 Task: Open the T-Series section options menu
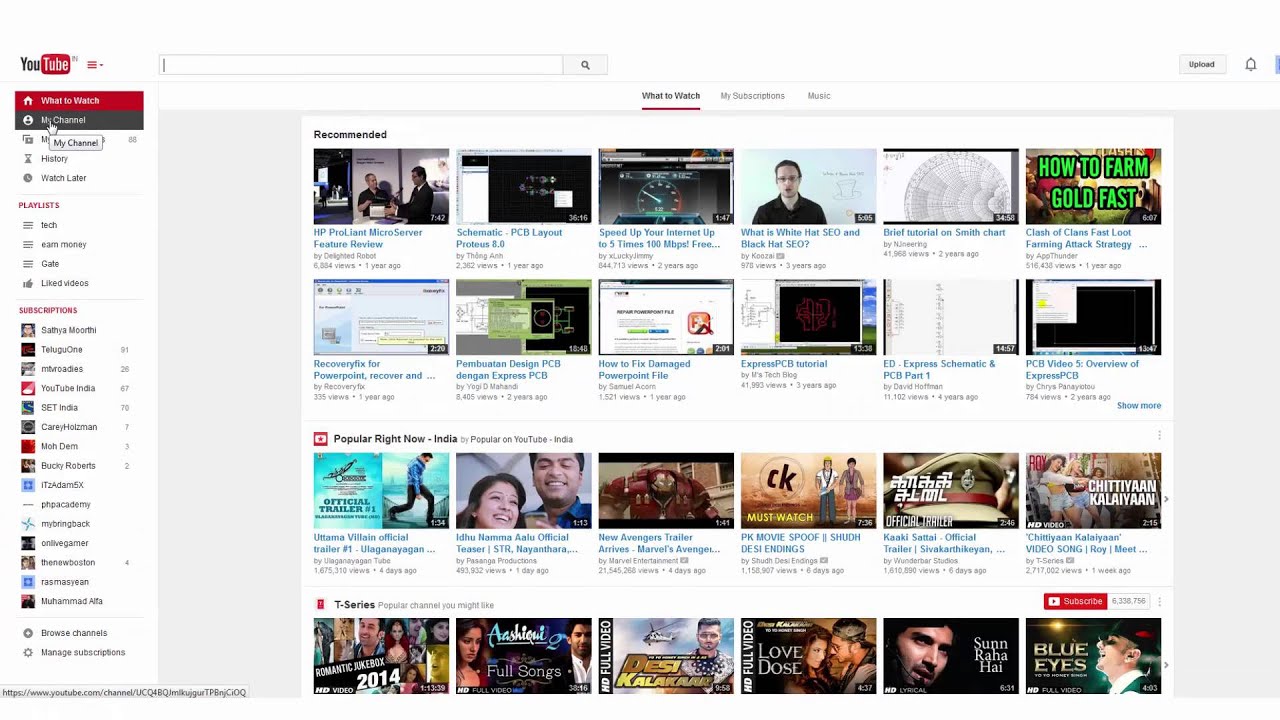pyautogui.click(x=1159, y=601)
